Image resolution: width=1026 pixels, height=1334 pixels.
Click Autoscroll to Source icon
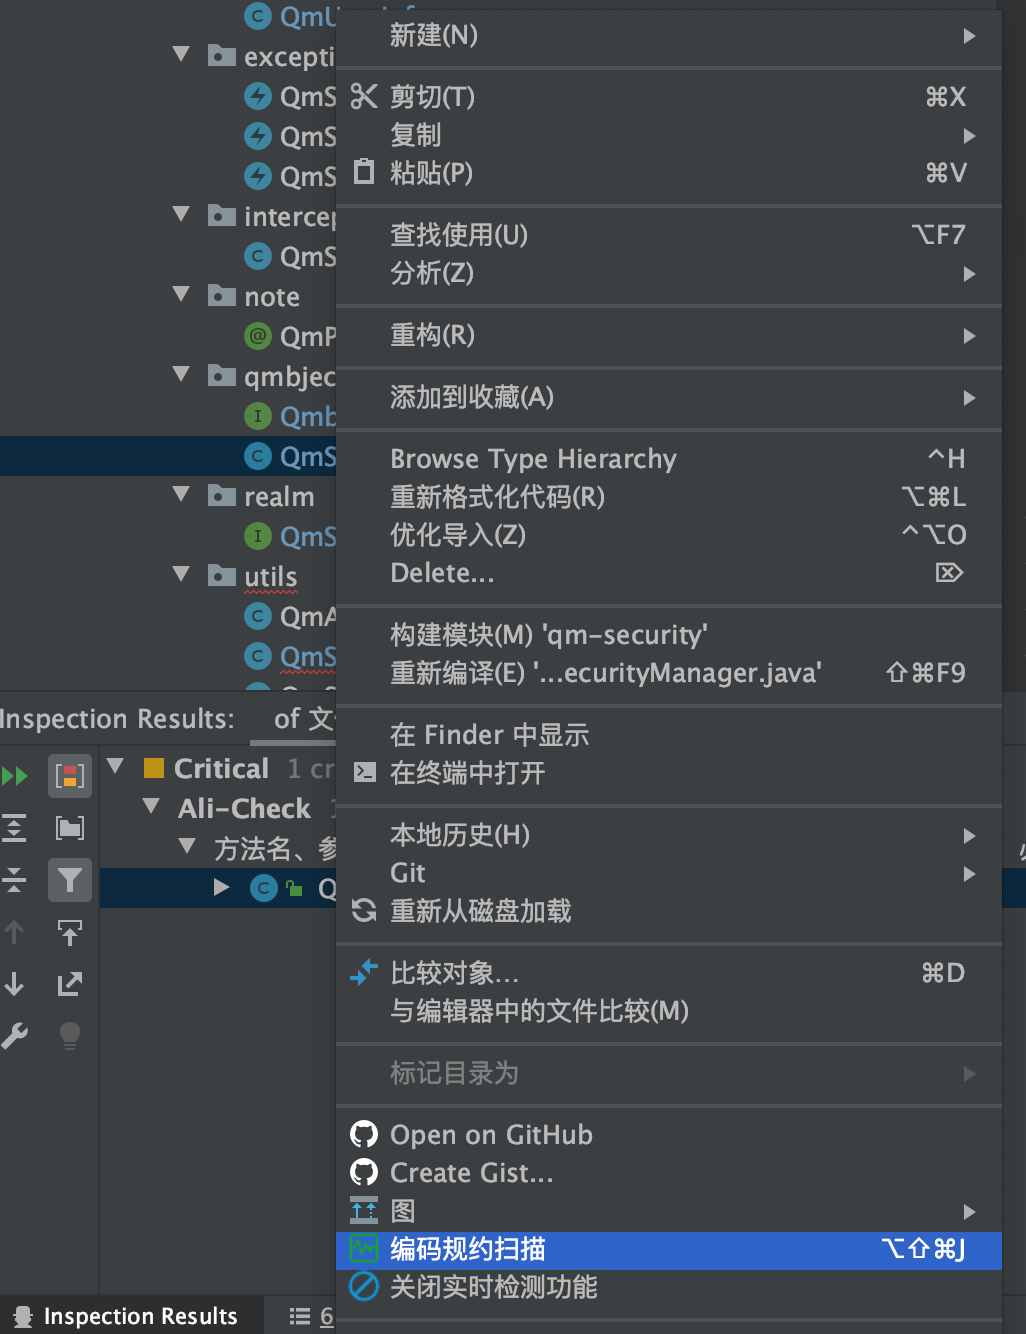70,932
